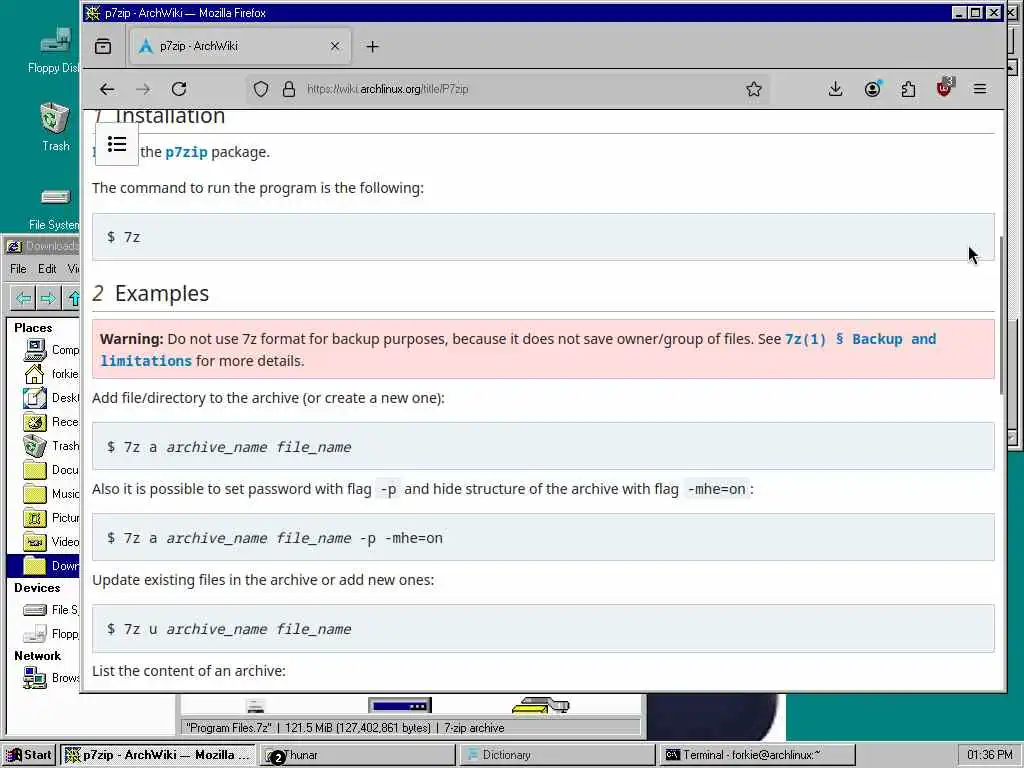
Task: Select Downloads folder in Thunar sidebar
Action: [44, 566]
